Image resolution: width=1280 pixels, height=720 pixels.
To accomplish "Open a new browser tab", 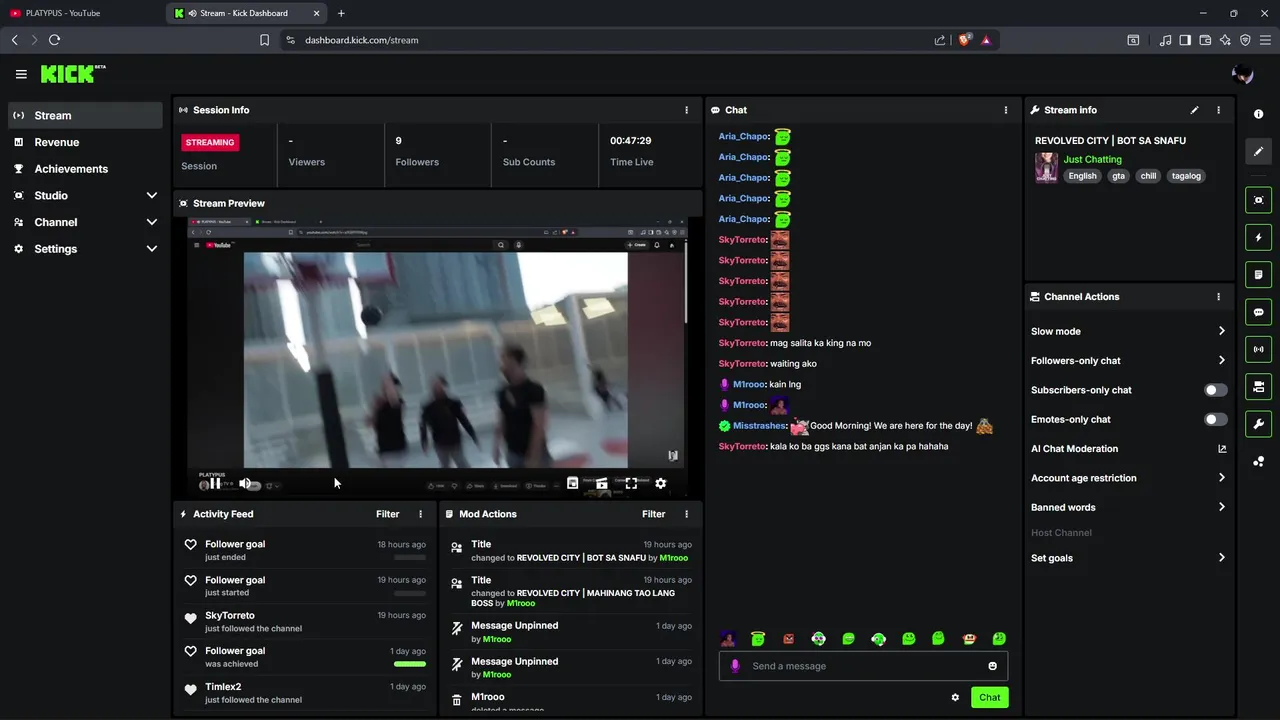I will pyautogui.click(x=341, y=13).
